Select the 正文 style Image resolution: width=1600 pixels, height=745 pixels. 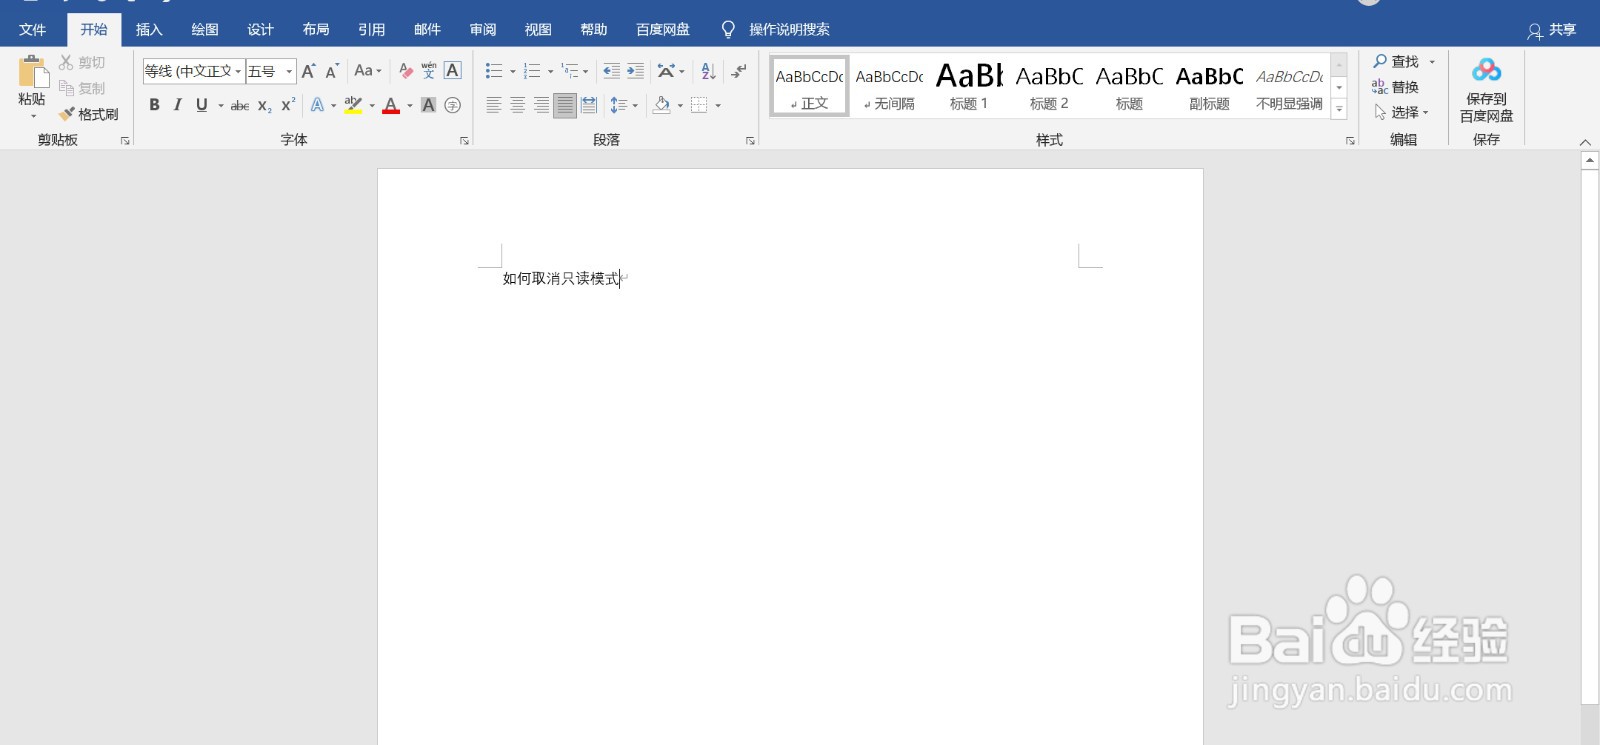pyautogui.click(x=810, y=86)
